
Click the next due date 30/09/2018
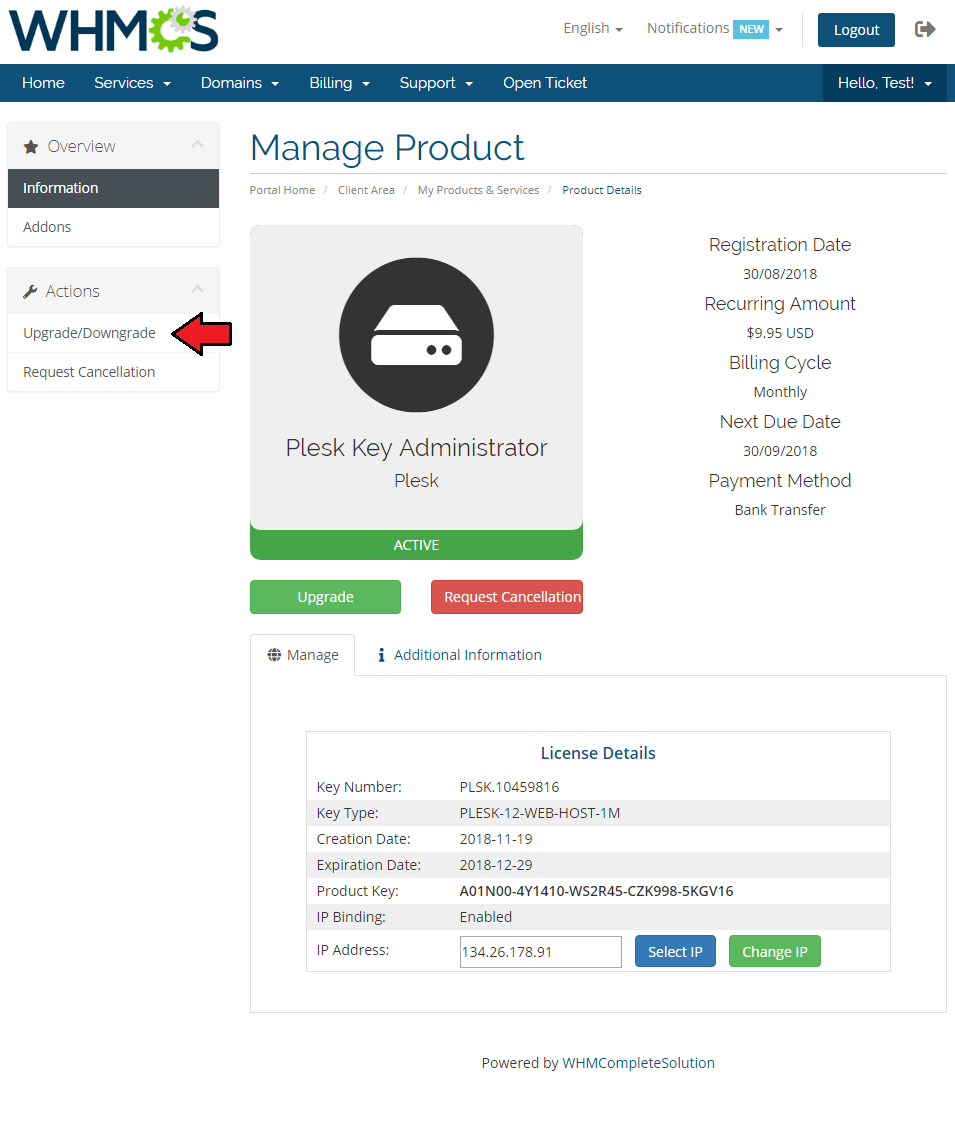click(780, 451)
